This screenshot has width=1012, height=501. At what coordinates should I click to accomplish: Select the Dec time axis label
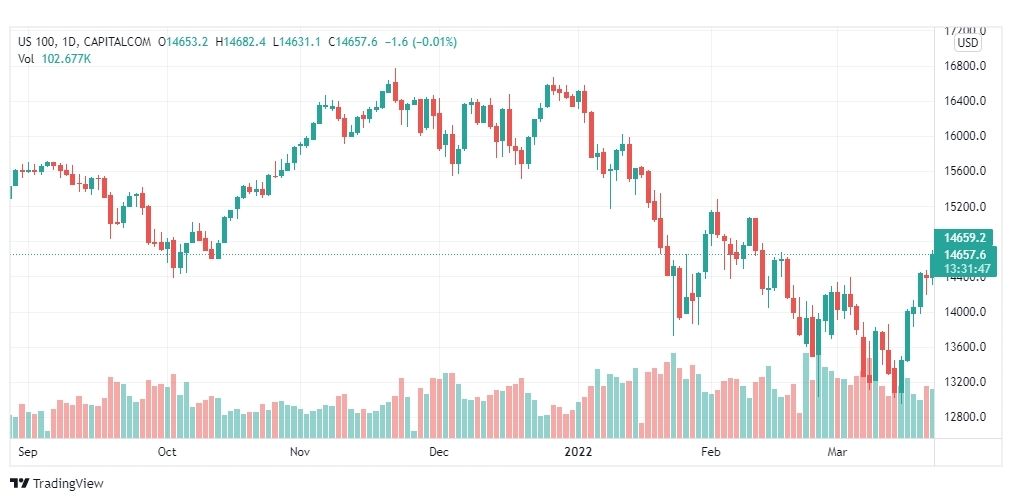pyautogui.click(x=439, y=451)
